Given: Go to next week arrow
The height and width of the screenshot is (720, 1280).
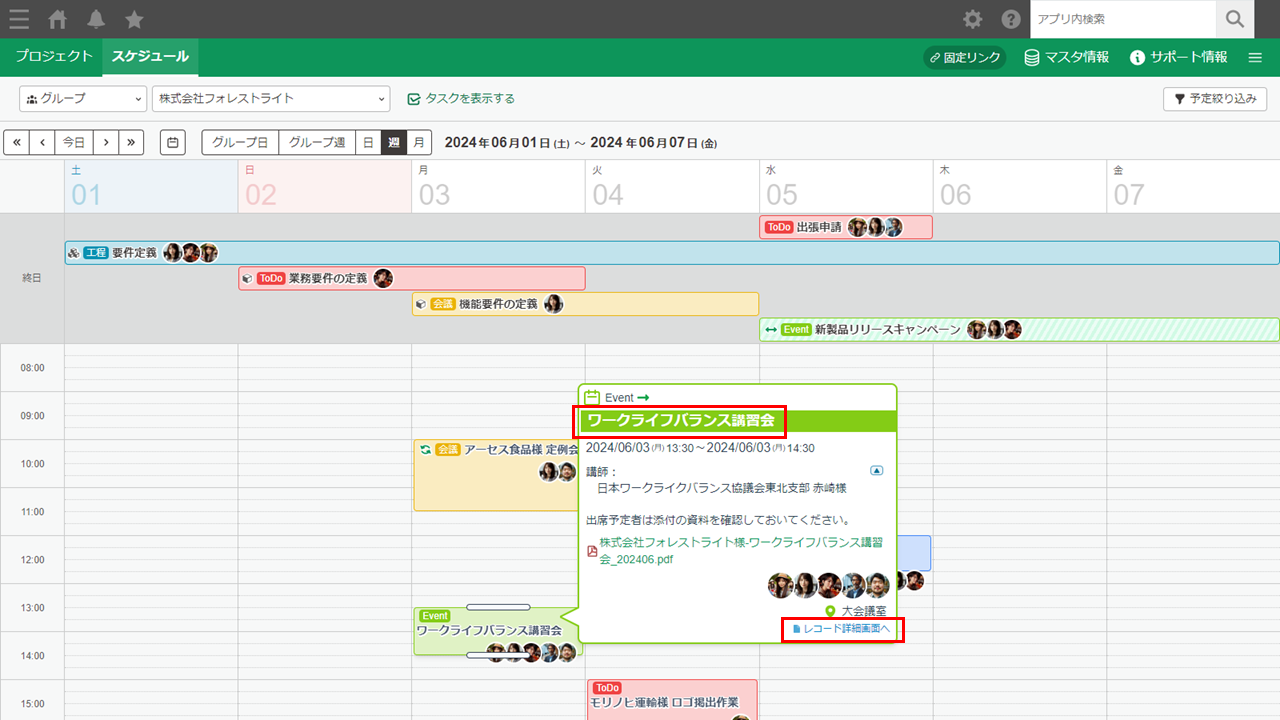Looking at the screenshot, I should coord(106,142).
